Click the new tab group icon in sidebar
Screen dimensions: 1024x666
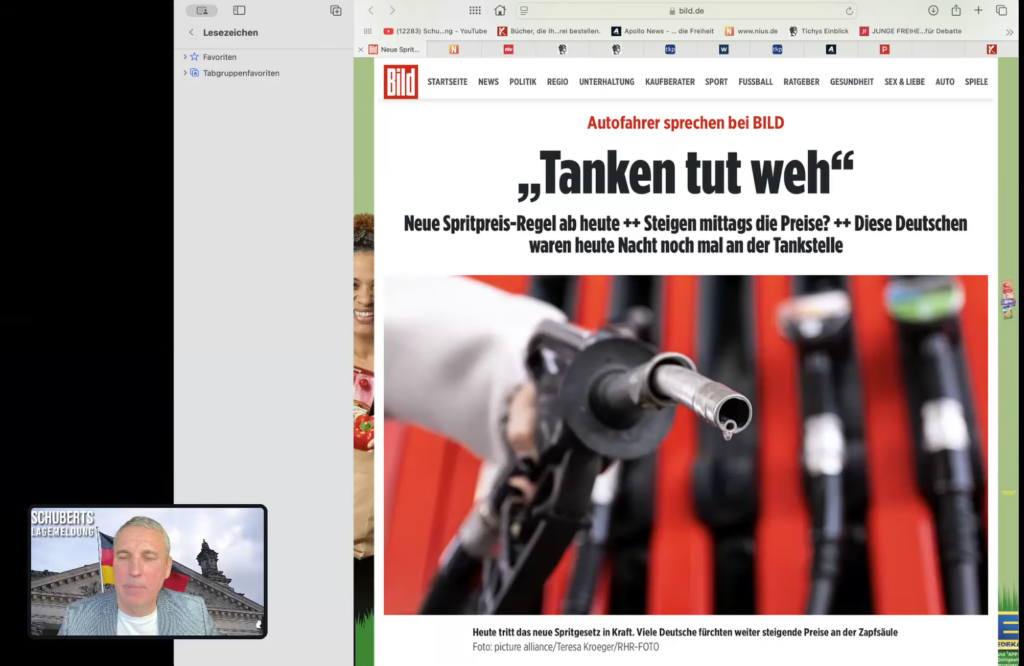pos(336,10)
